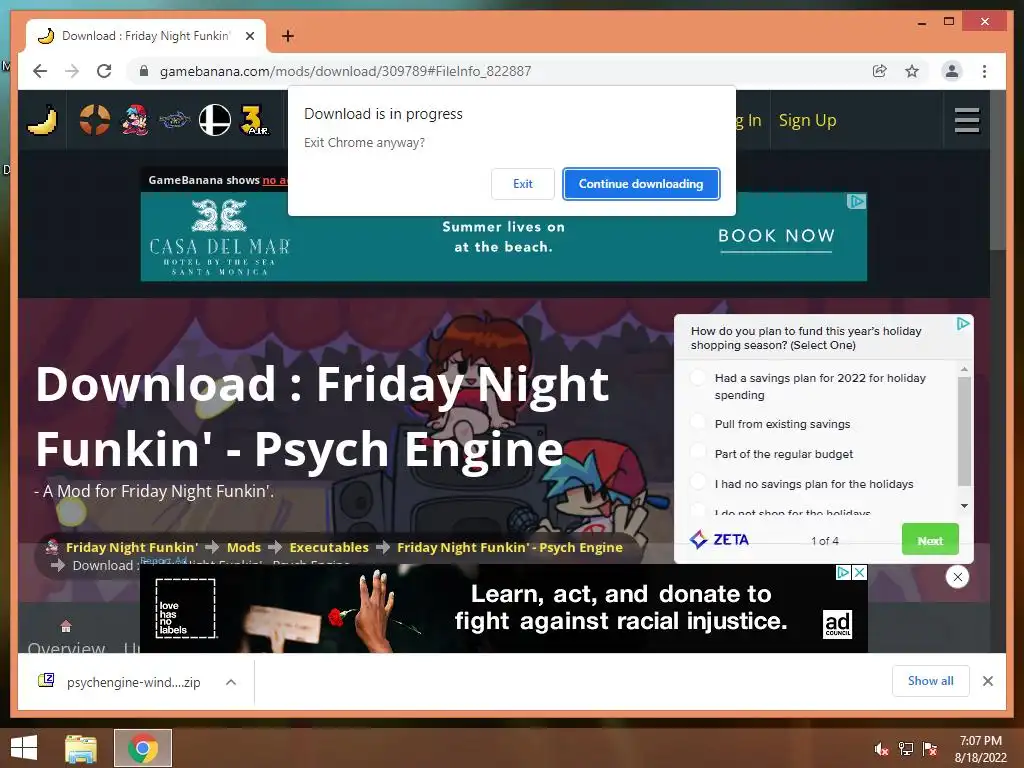Open Chrome's three-dot menu

tap(984, 71)
